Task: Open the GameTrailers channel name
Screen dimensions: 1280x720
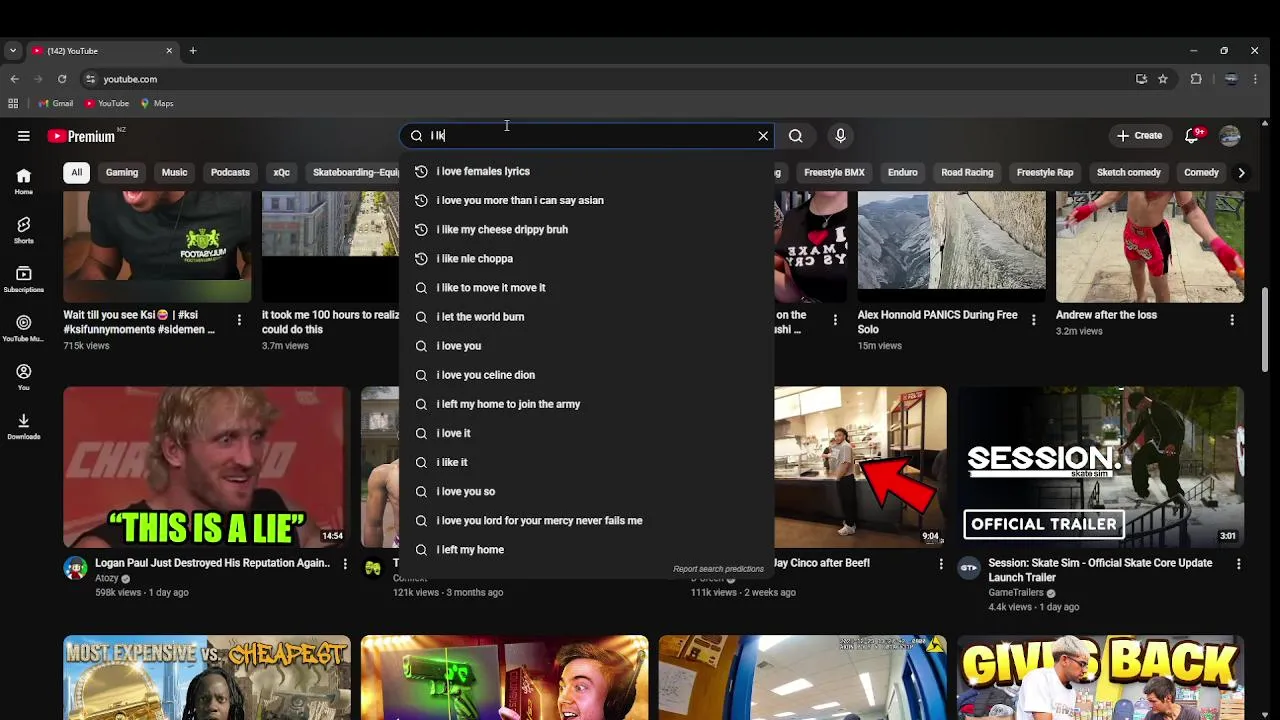Action: click(1016, 592)
